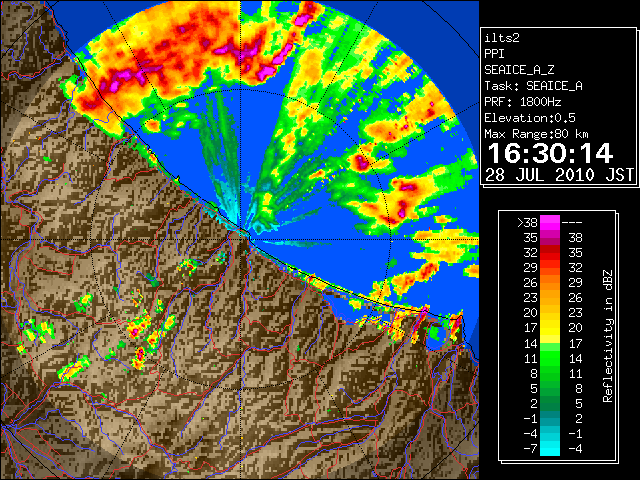Click the 'ilts2' radar name text

(502, 38)
